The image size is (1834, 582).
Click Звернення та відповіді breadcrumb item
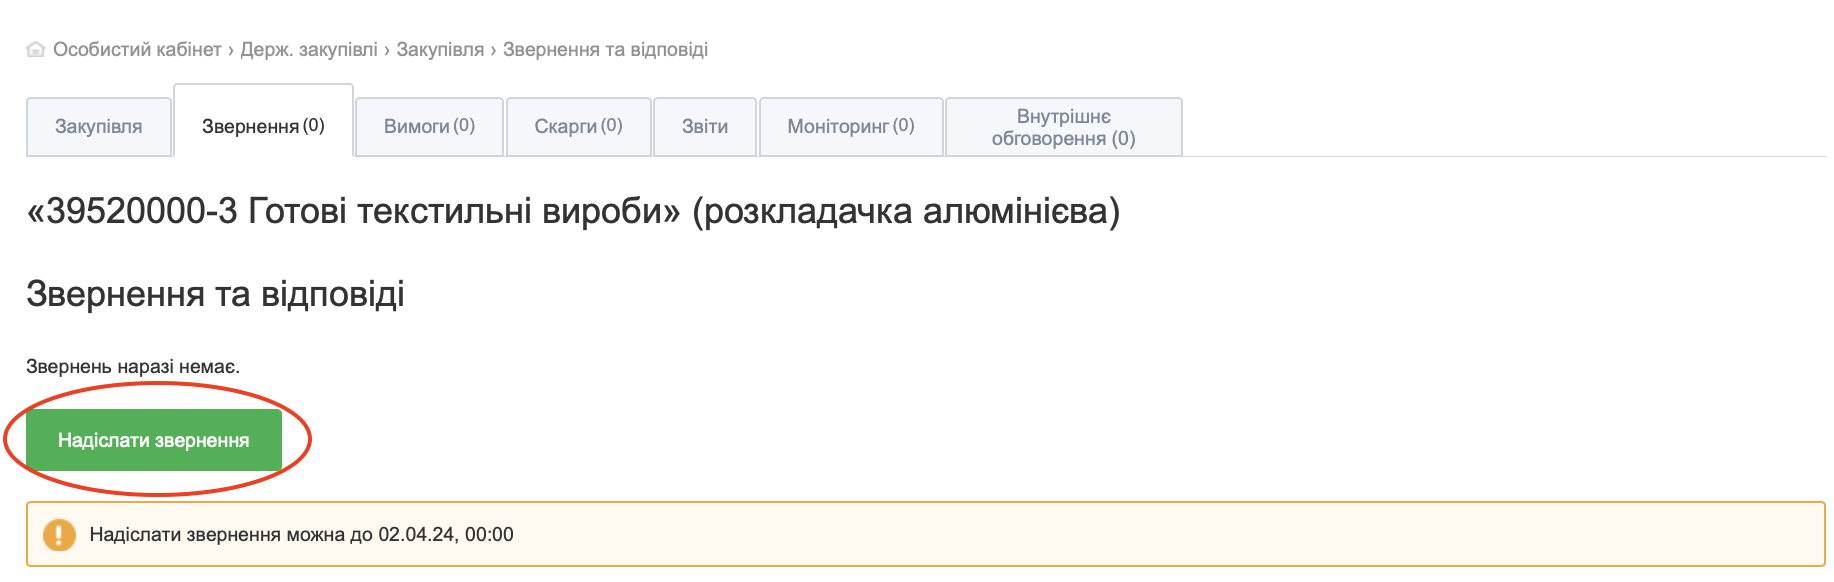tap(605, 50)
